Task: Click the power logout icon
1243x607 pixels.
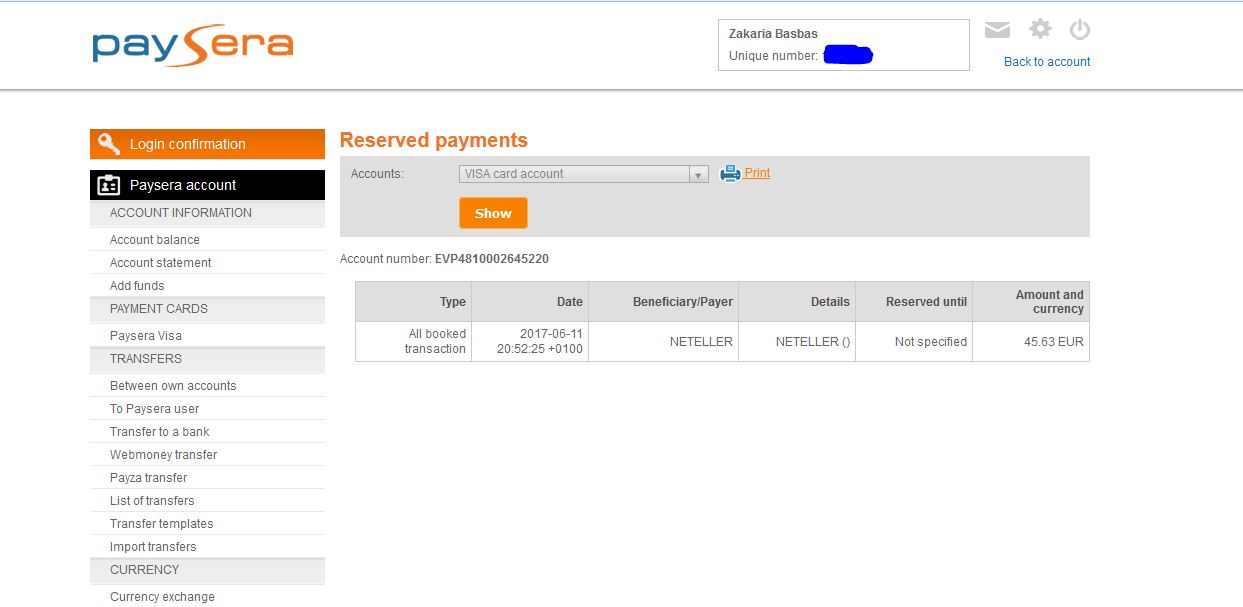Action: pos(1080,29)
